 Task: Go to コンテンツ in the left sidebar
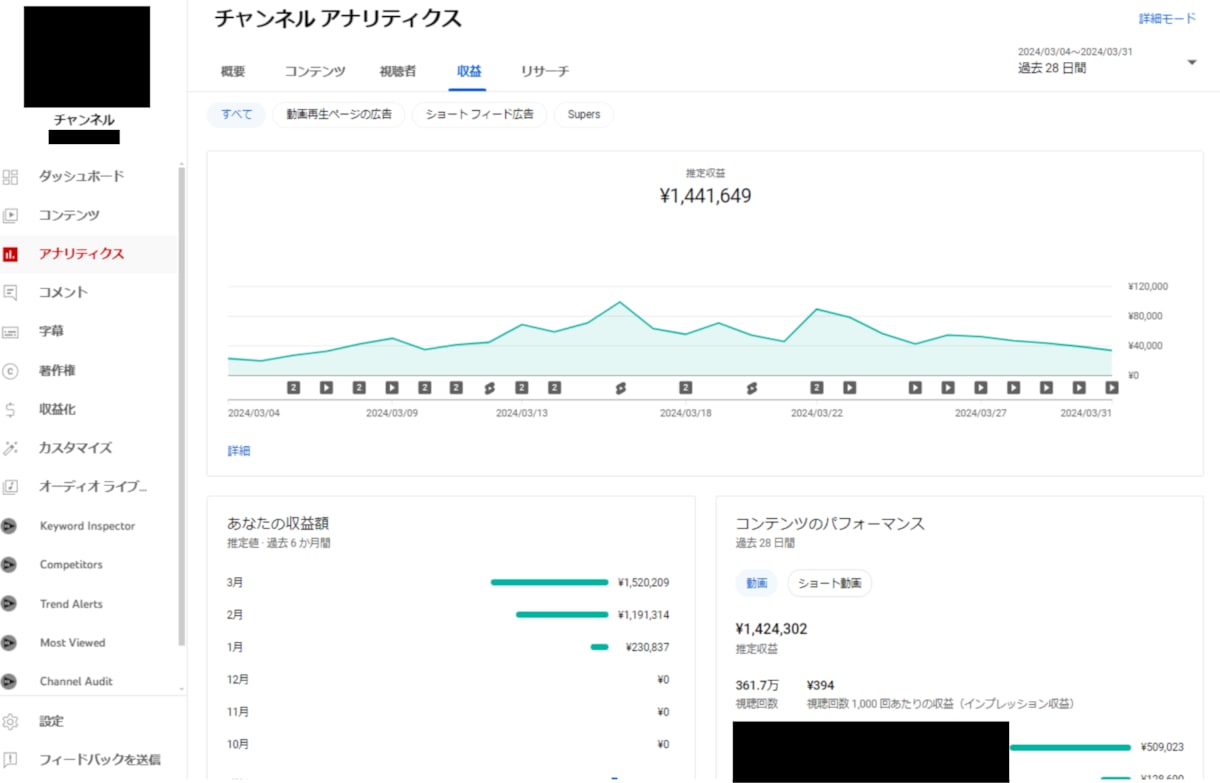(68, 215)
